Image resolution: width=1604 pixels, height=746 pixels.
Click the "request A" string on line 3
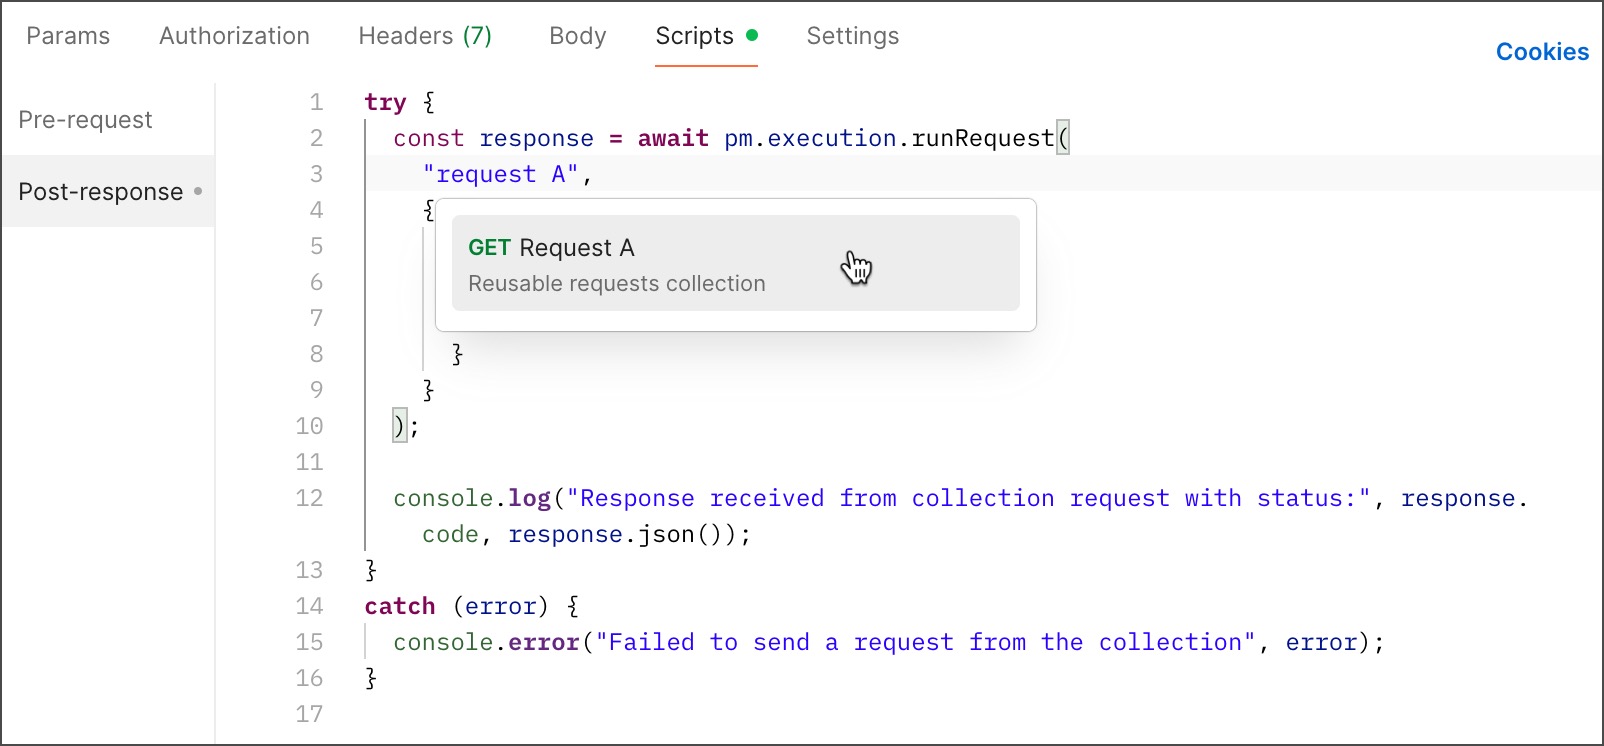(500, 175)
